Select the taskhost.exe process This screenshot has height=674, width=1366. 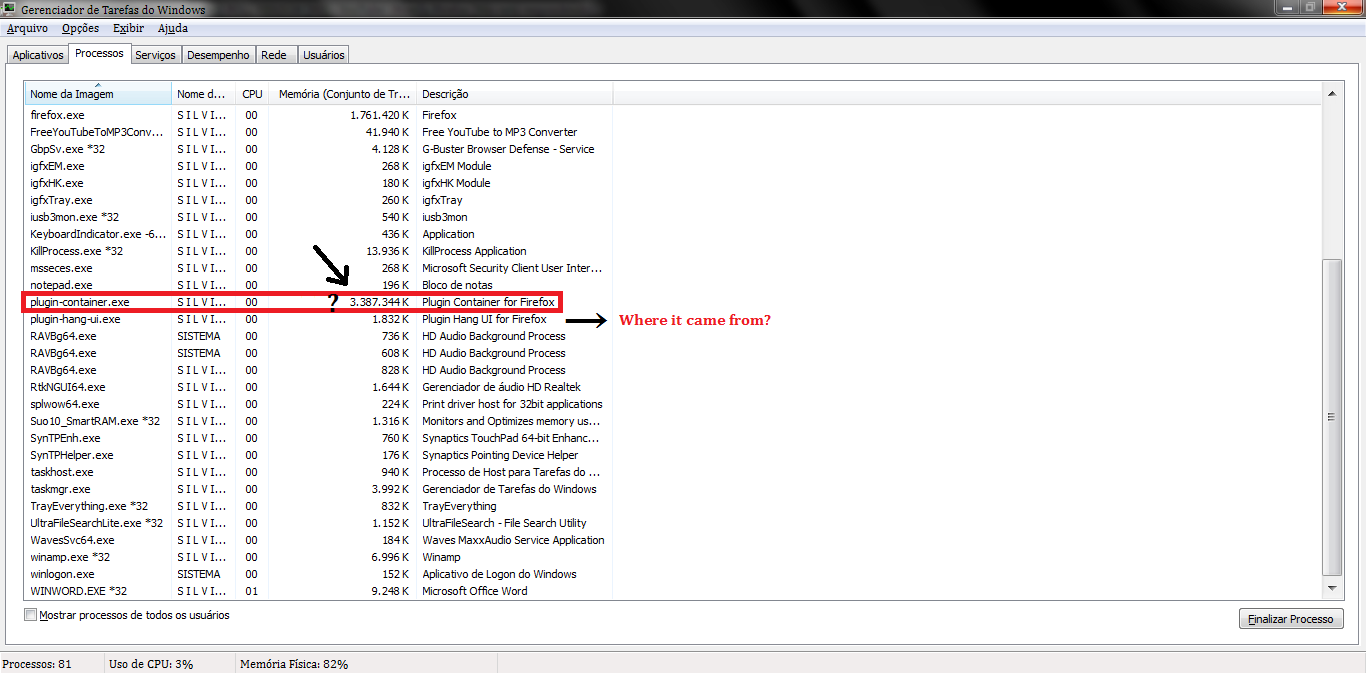[319, 472]
